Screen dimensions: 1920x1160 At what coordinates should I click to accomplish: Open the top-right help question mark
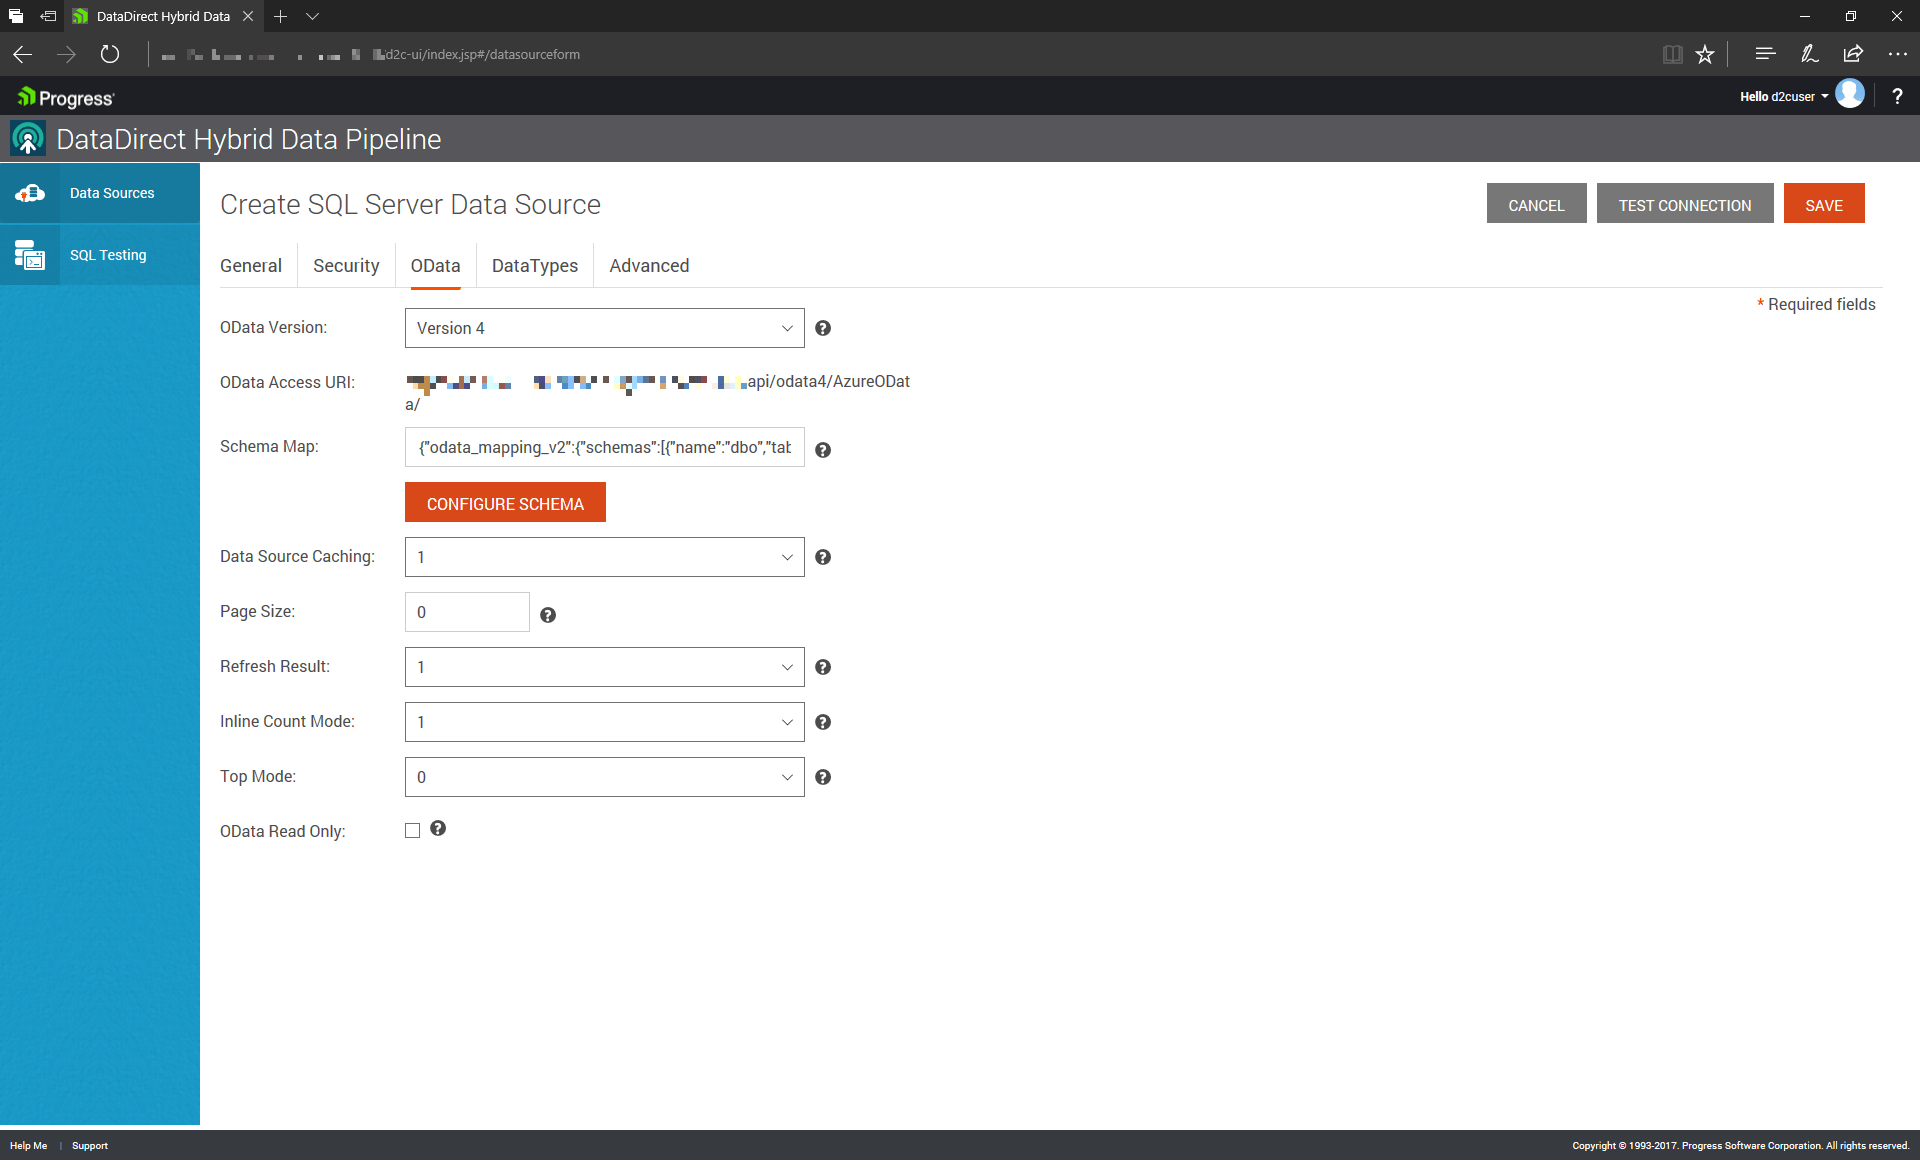1897,96
